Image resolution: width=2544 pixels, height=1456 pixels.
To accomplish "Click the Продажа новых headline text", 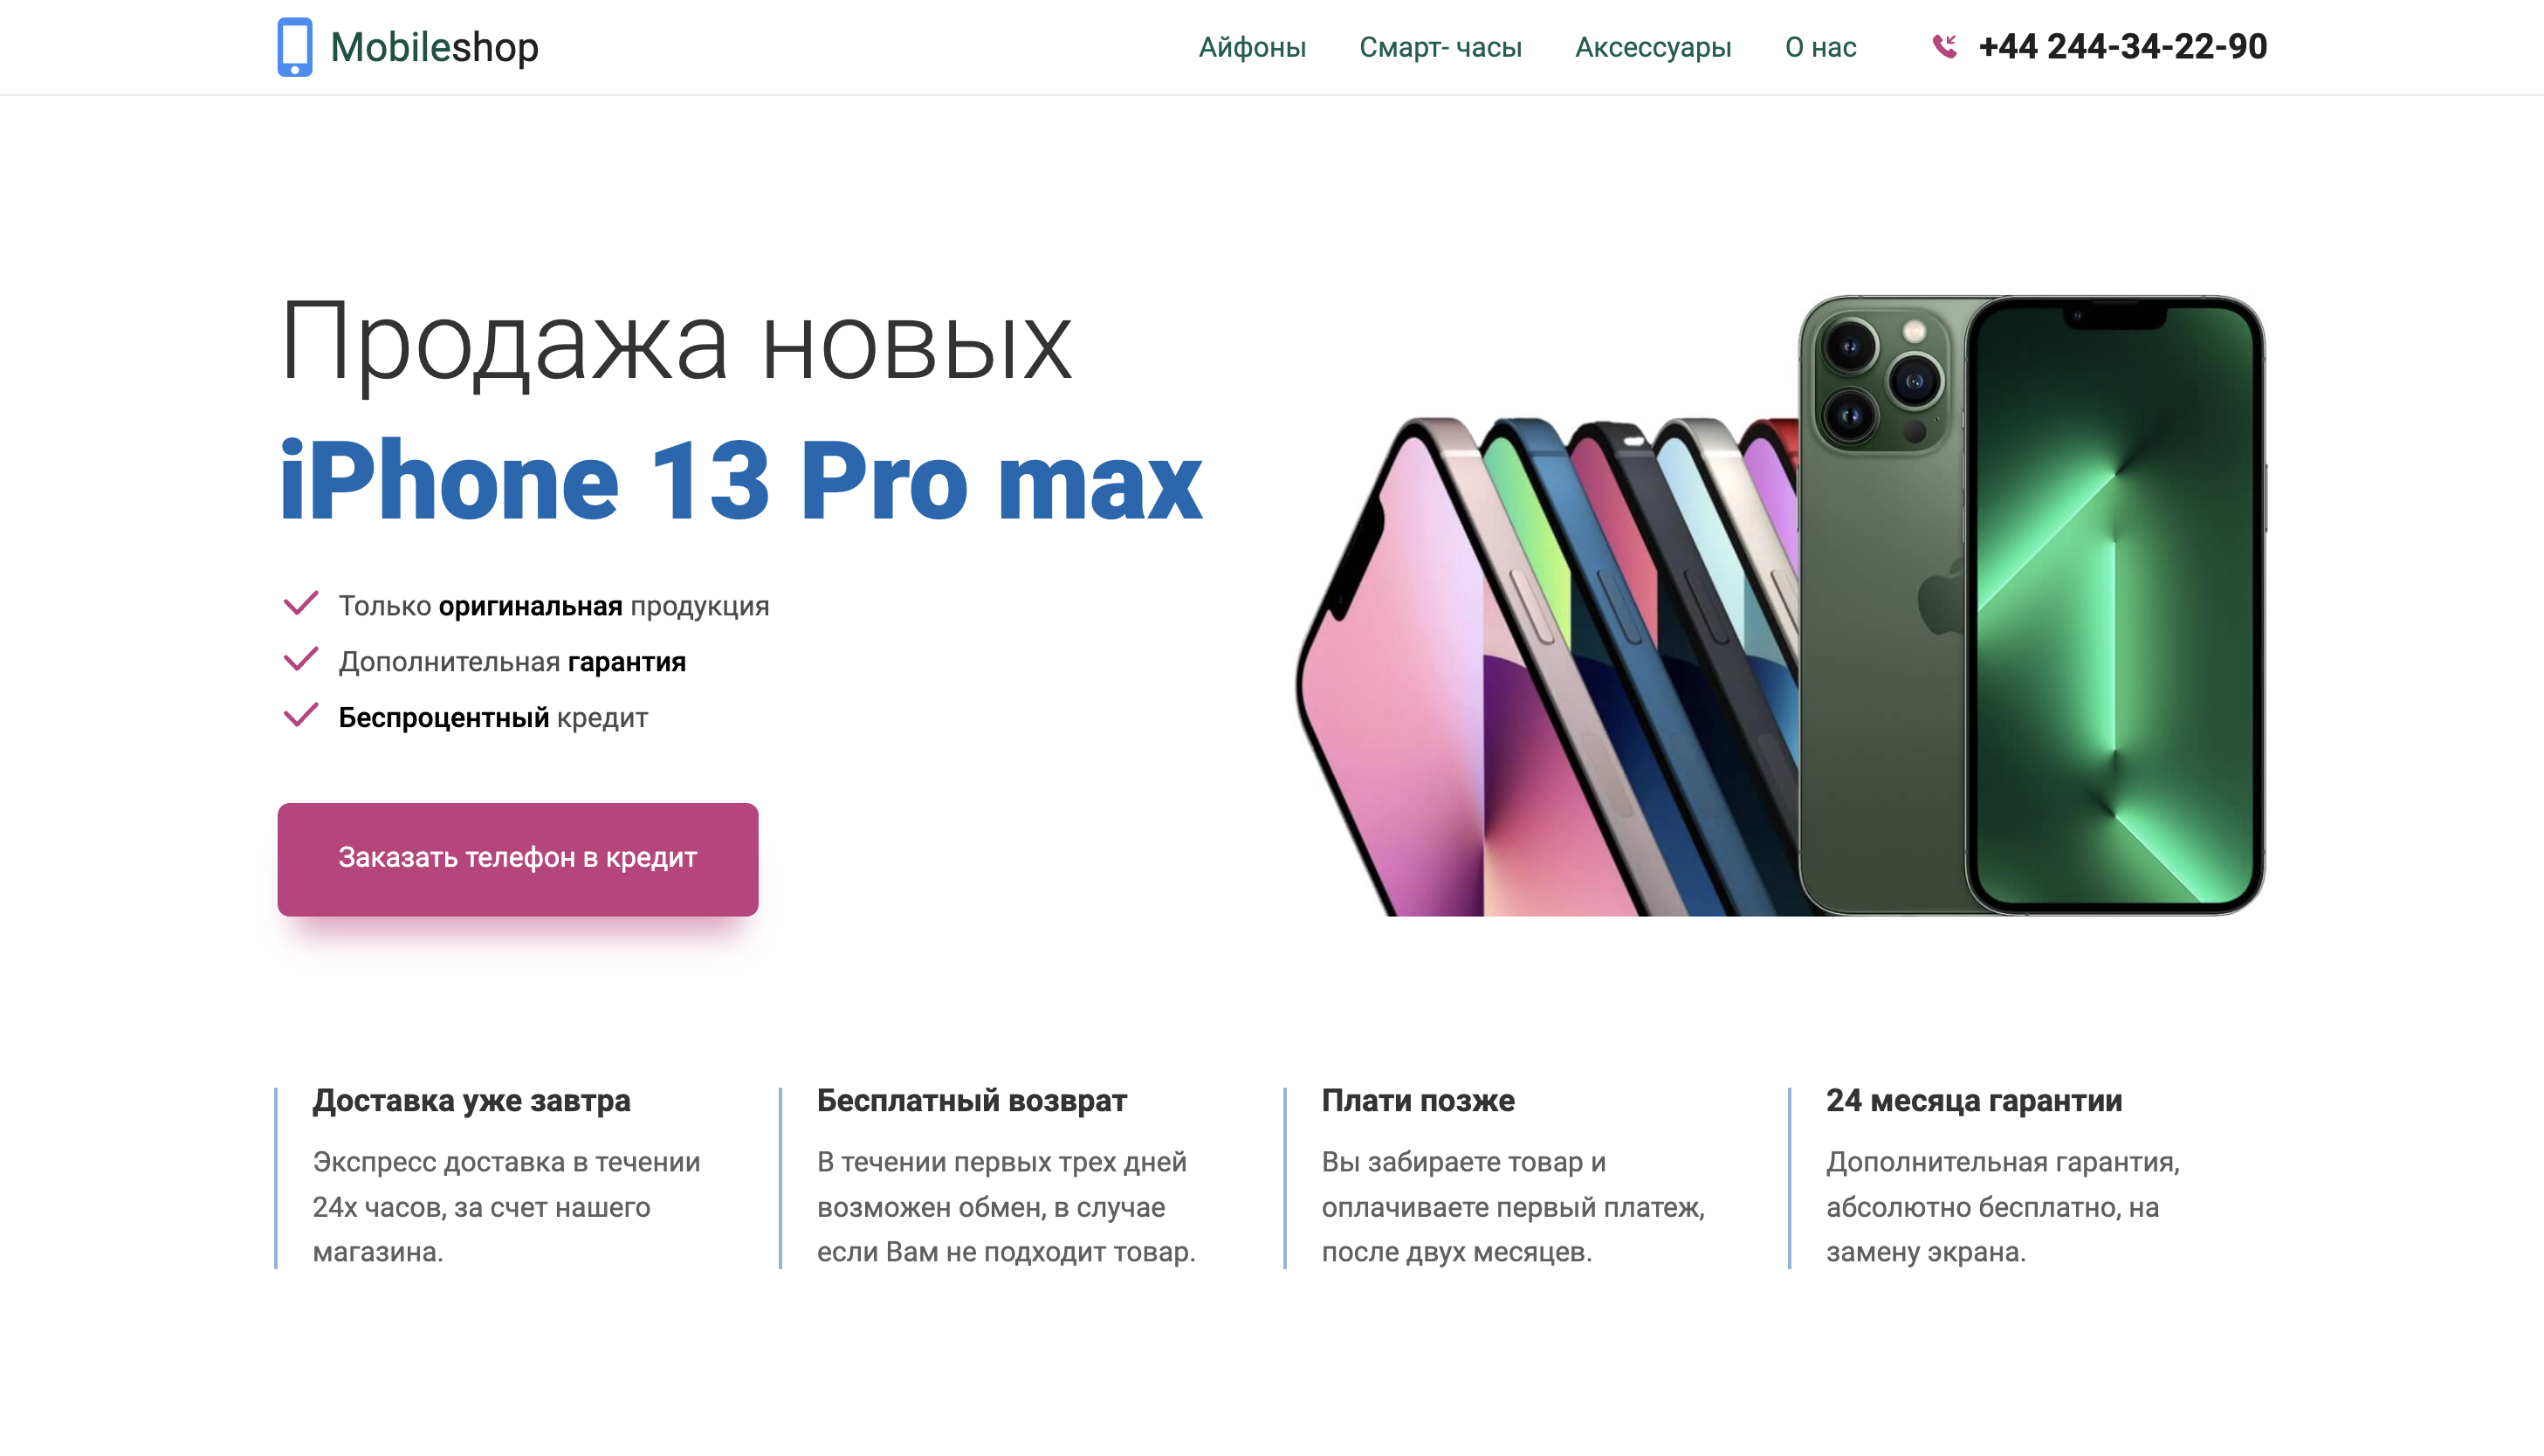I will point(676,345).
